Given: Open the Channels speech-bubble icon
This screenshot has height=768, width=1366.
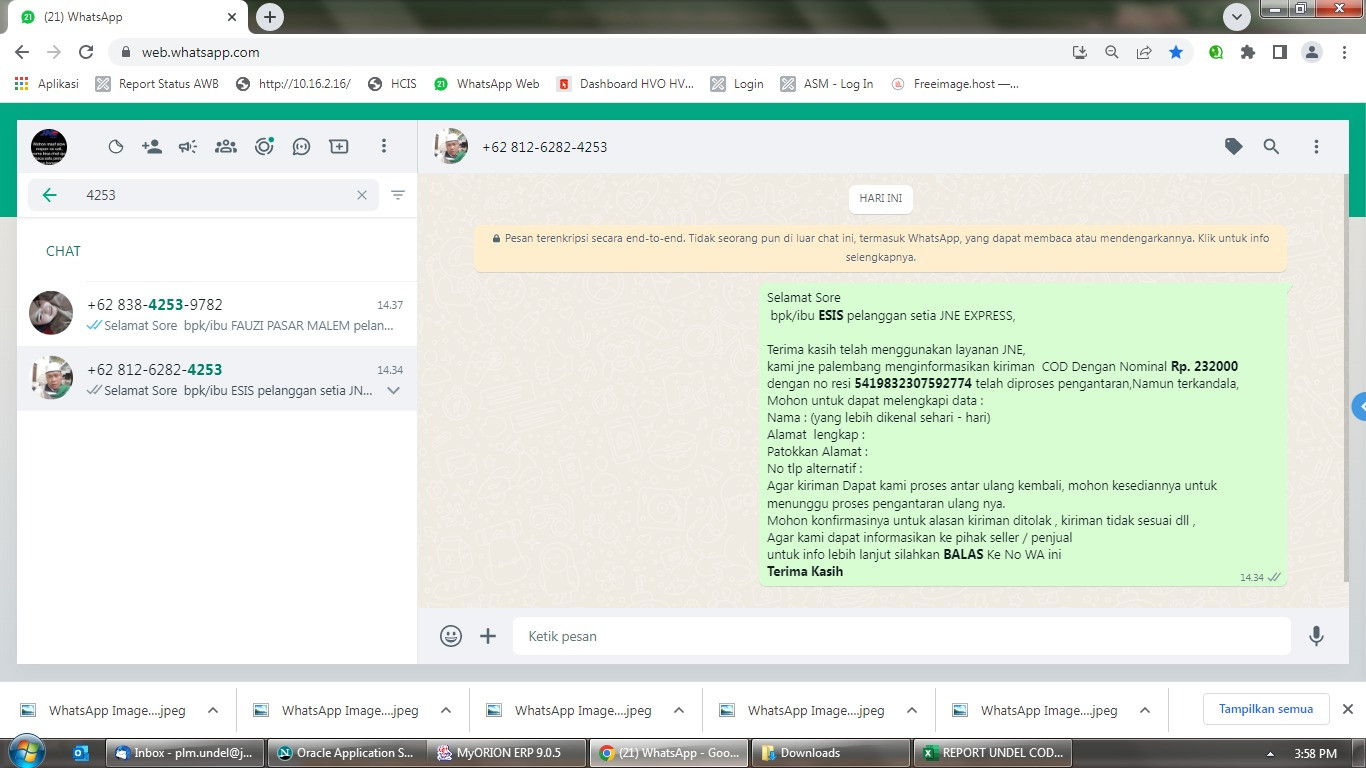Looking at the screenshot, I should pyautogui.click(x=301, y=146).
